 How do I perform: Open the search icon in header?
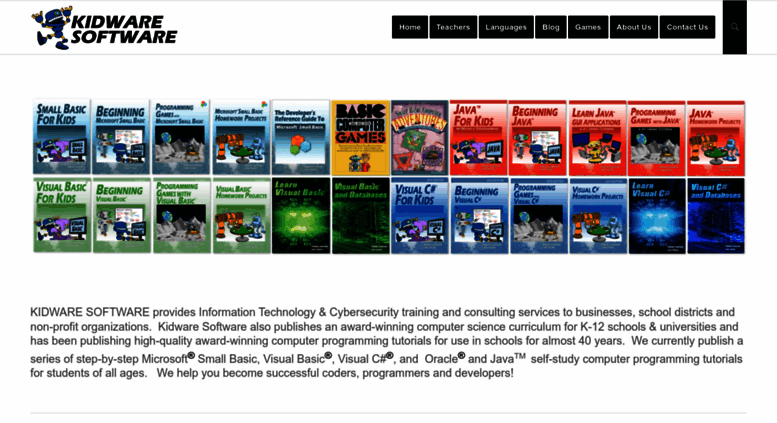(734, 27)
